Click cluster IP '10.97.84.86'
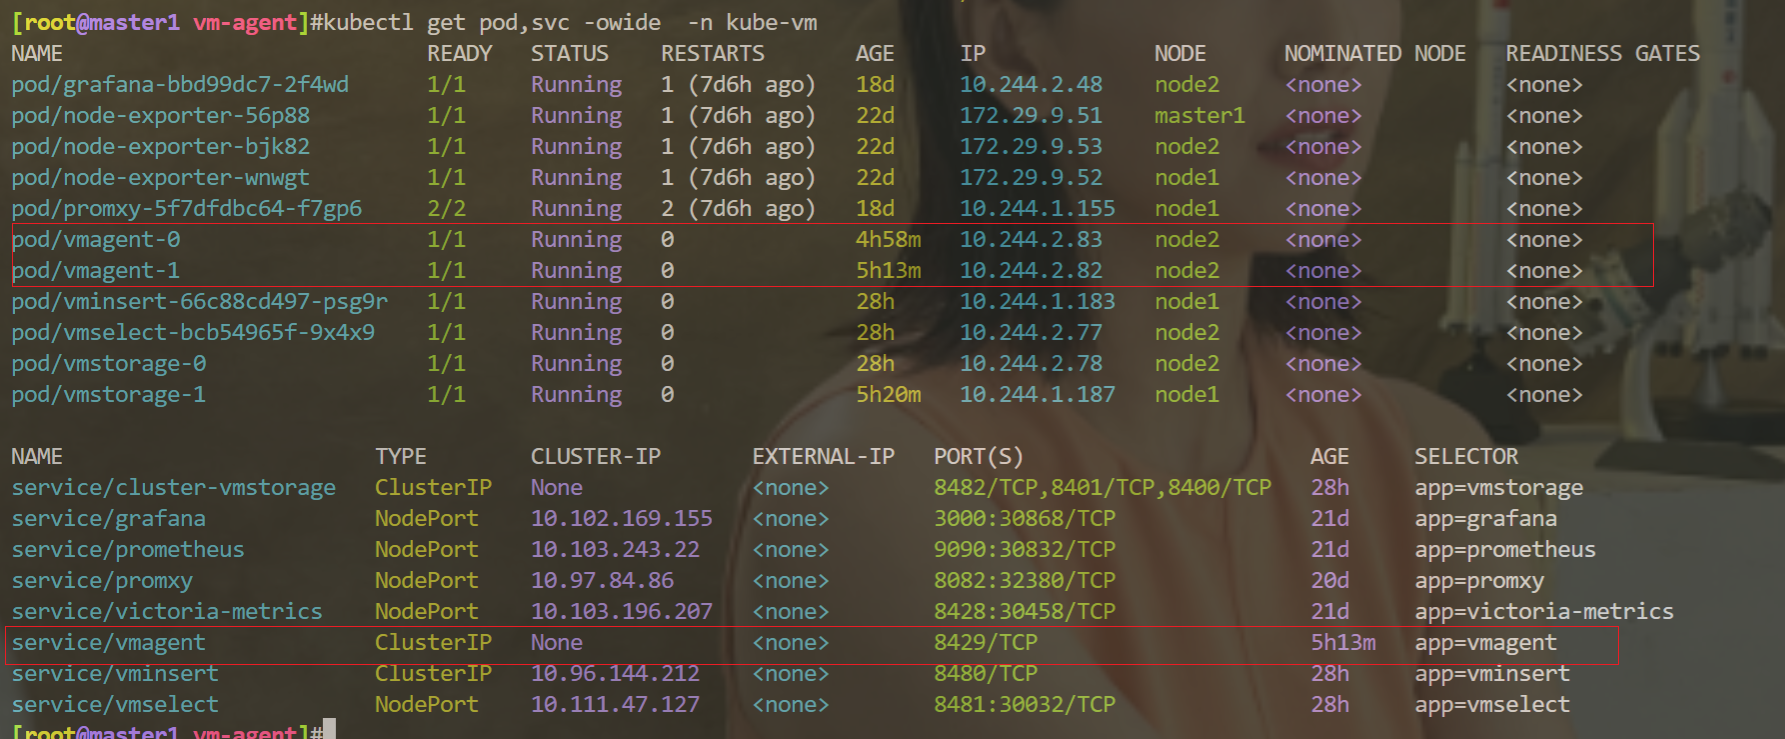This screenshot has height=739, width=1785. tap(602, 581)
